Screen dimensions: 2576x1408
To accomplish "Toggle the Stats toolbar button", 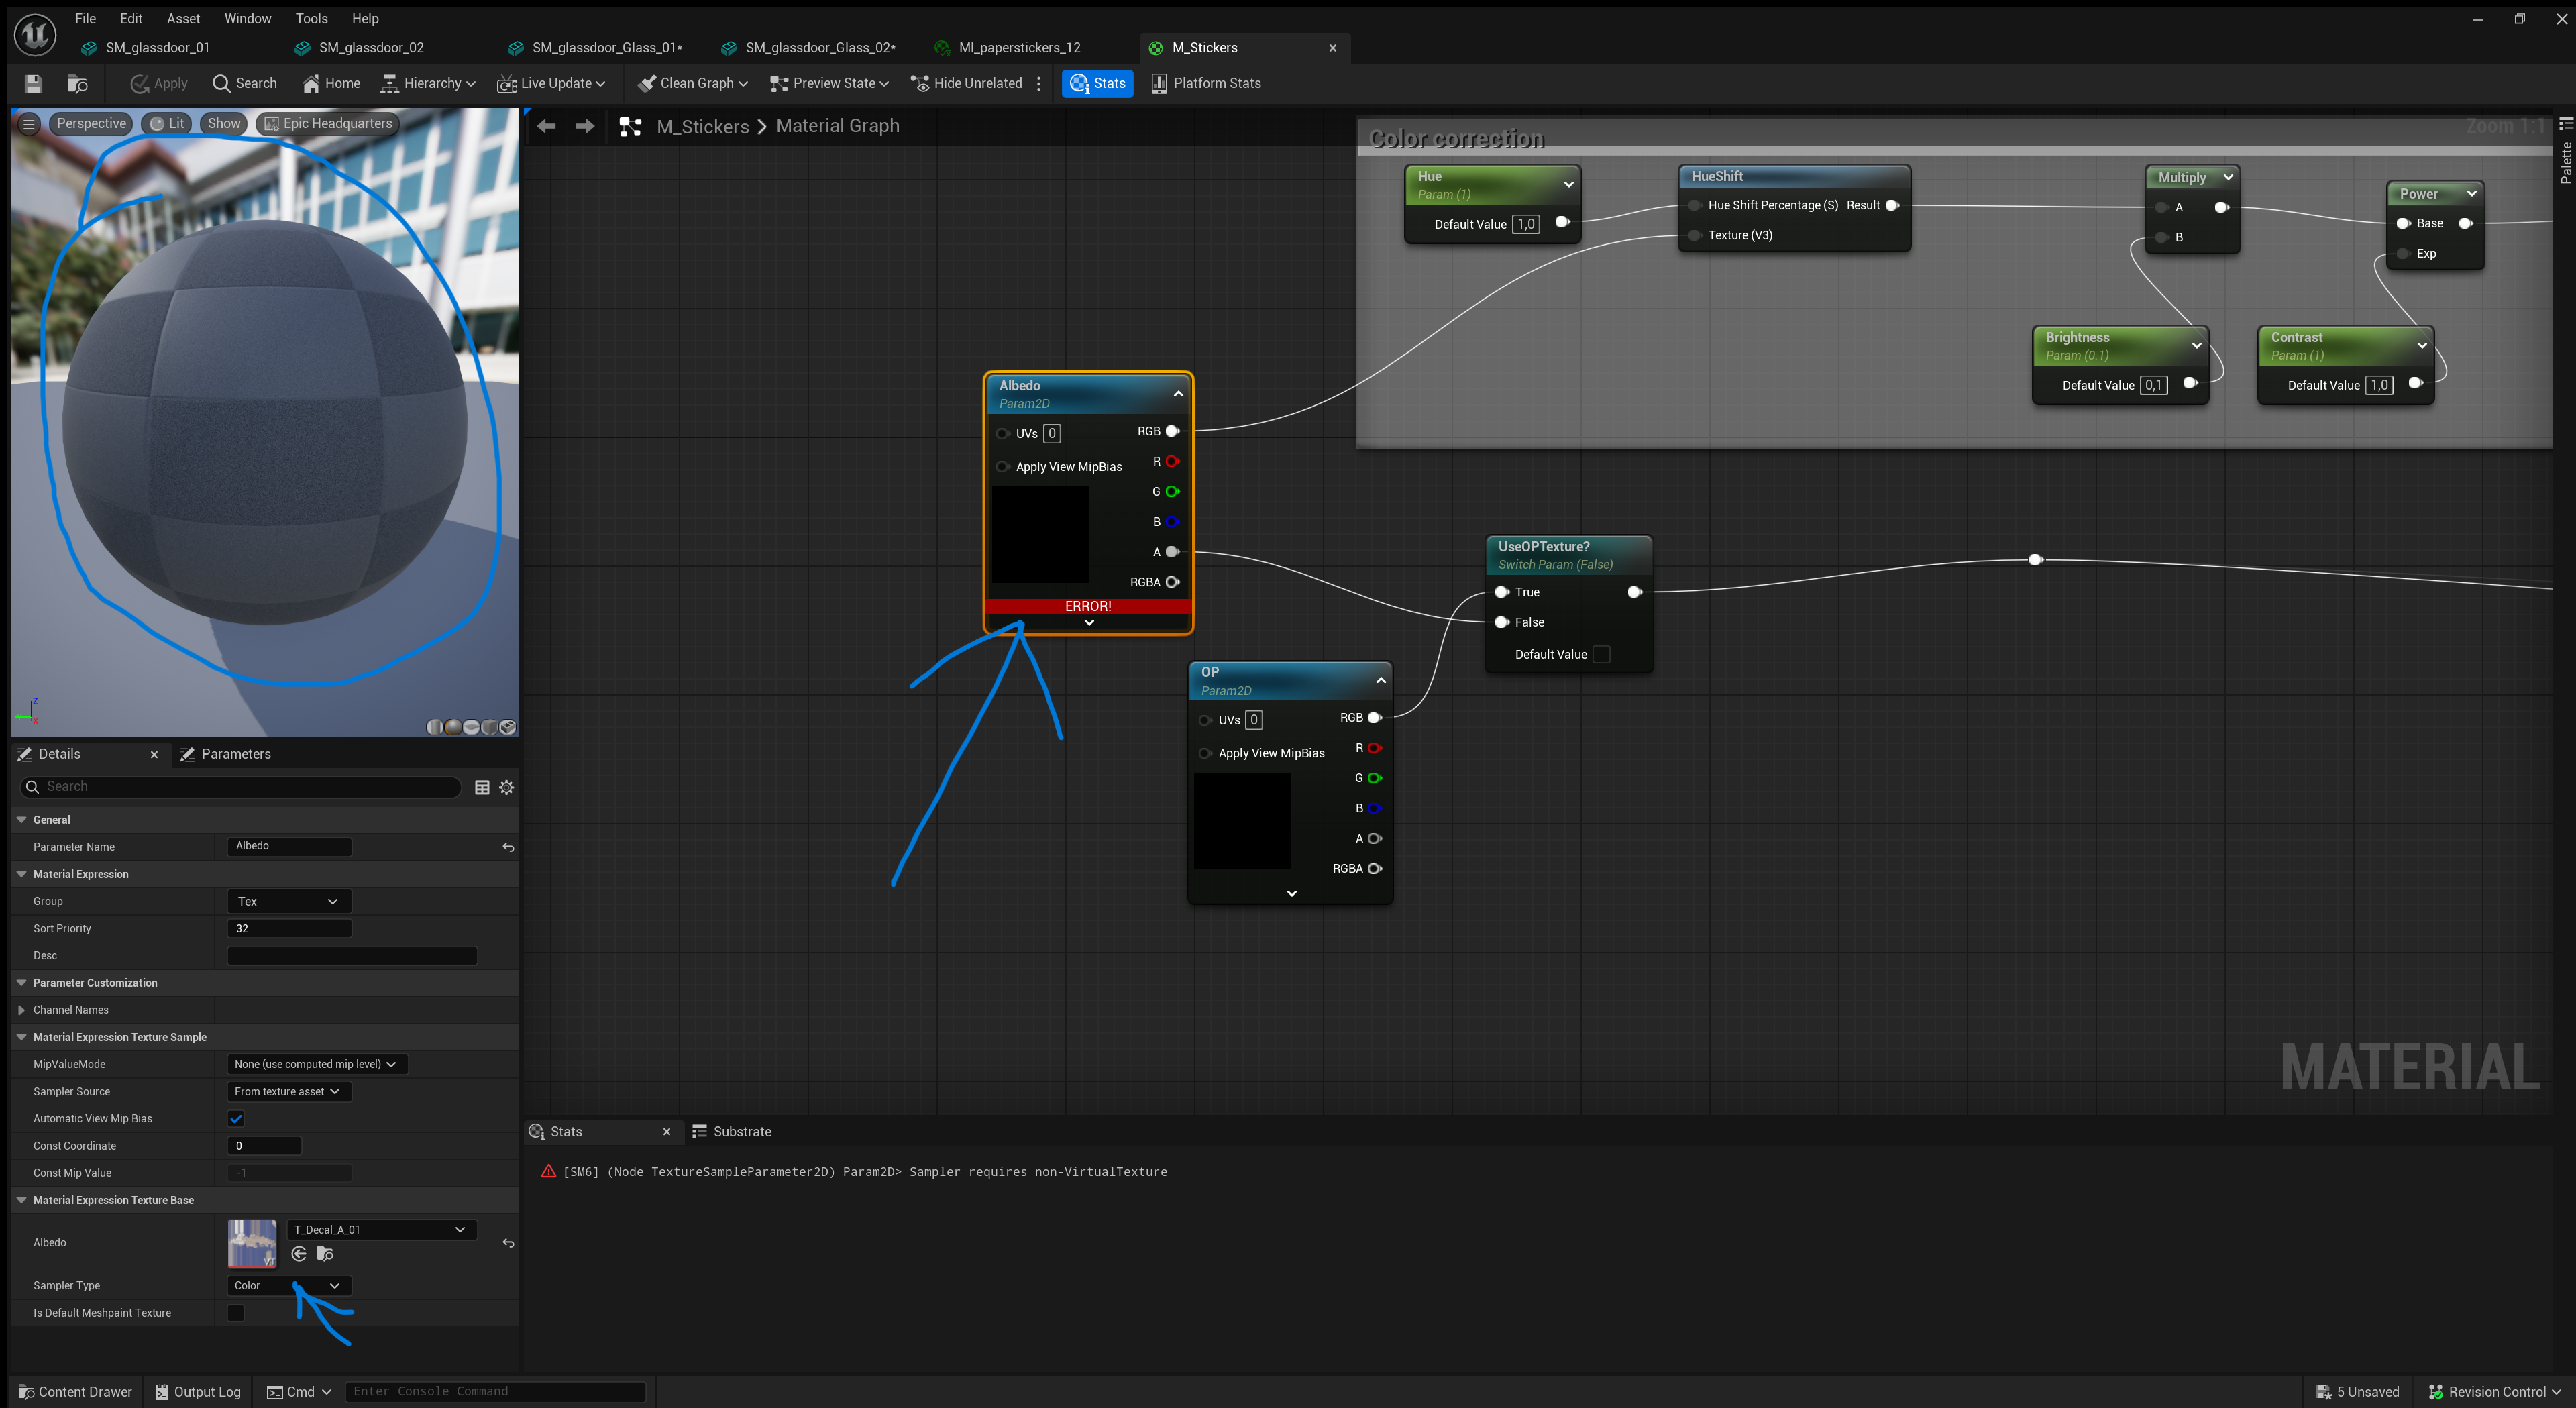I will (x=1097, y=84).
